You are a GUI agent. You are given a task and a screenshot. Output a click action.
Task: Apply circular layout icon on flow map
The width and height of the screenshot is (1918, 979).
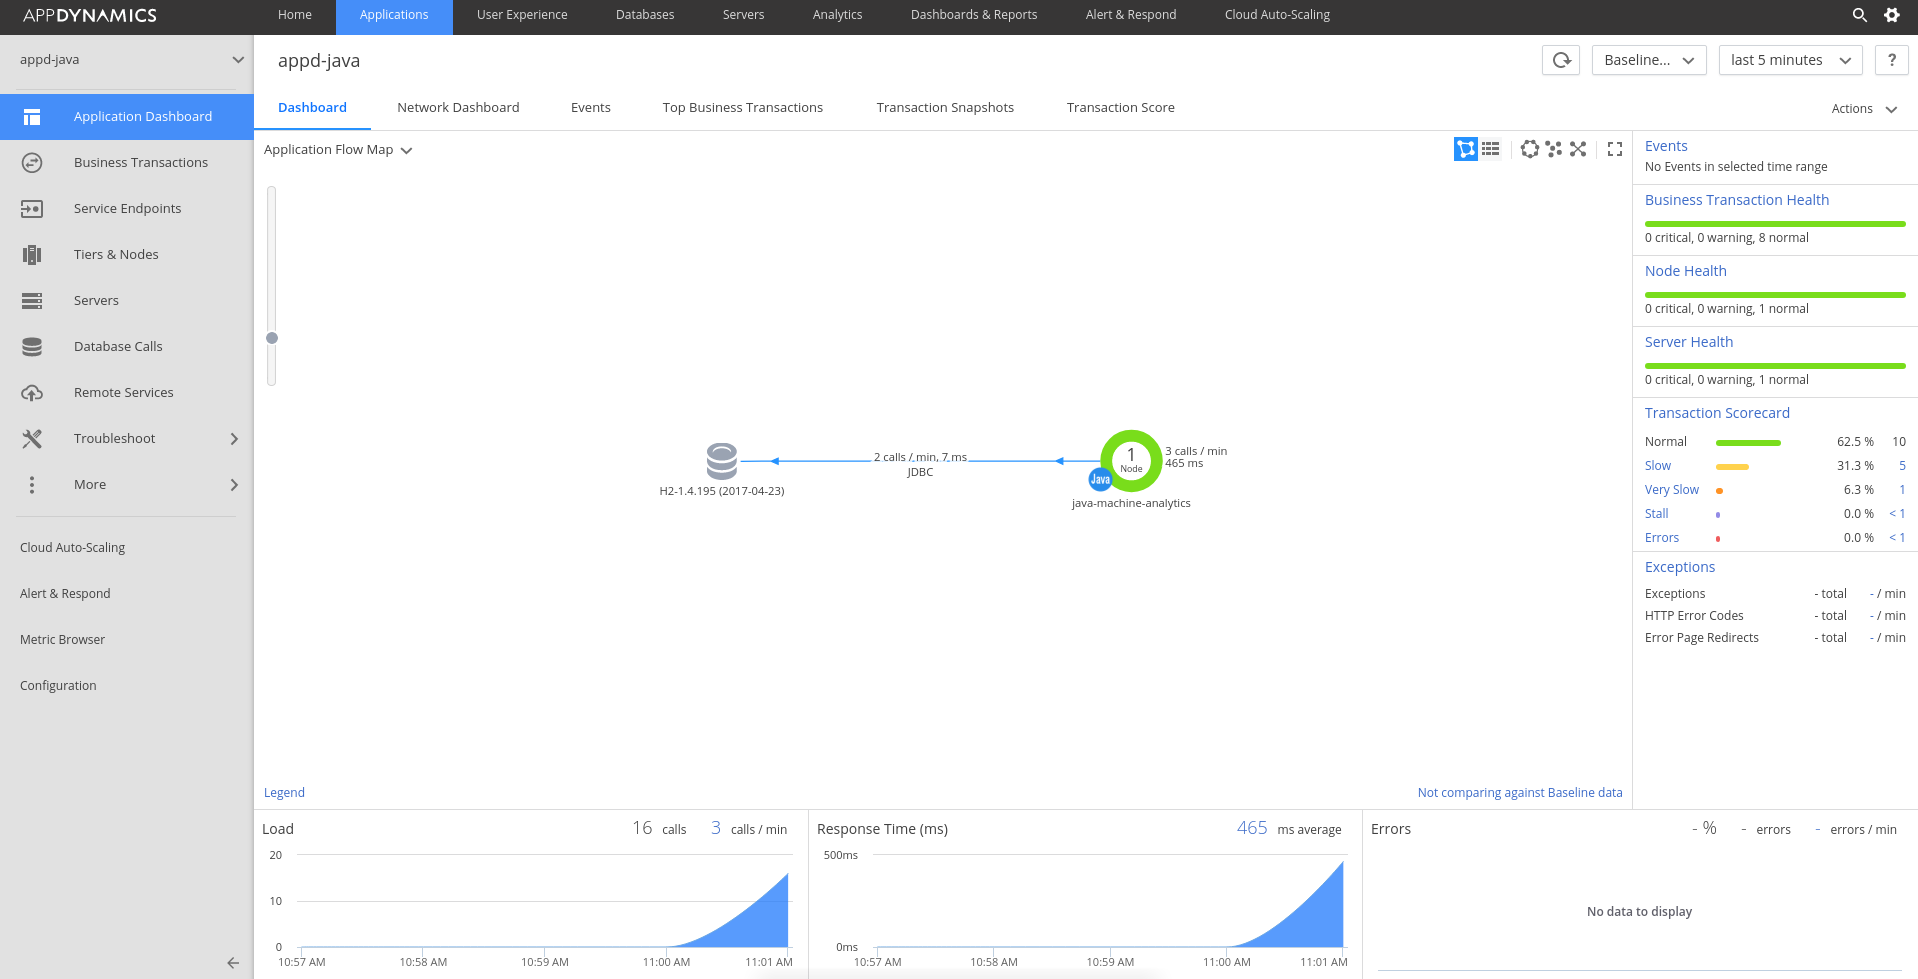(x=1529, y=149)
